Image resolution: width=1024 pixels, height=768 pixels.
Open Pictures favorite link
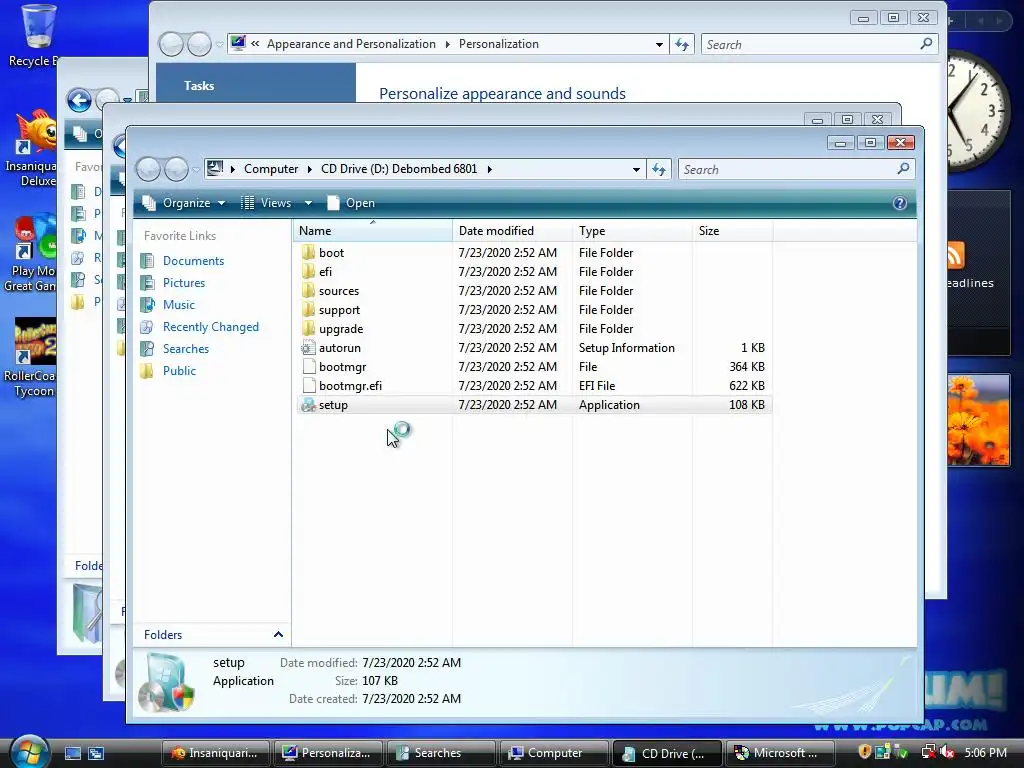click(184, 283)
